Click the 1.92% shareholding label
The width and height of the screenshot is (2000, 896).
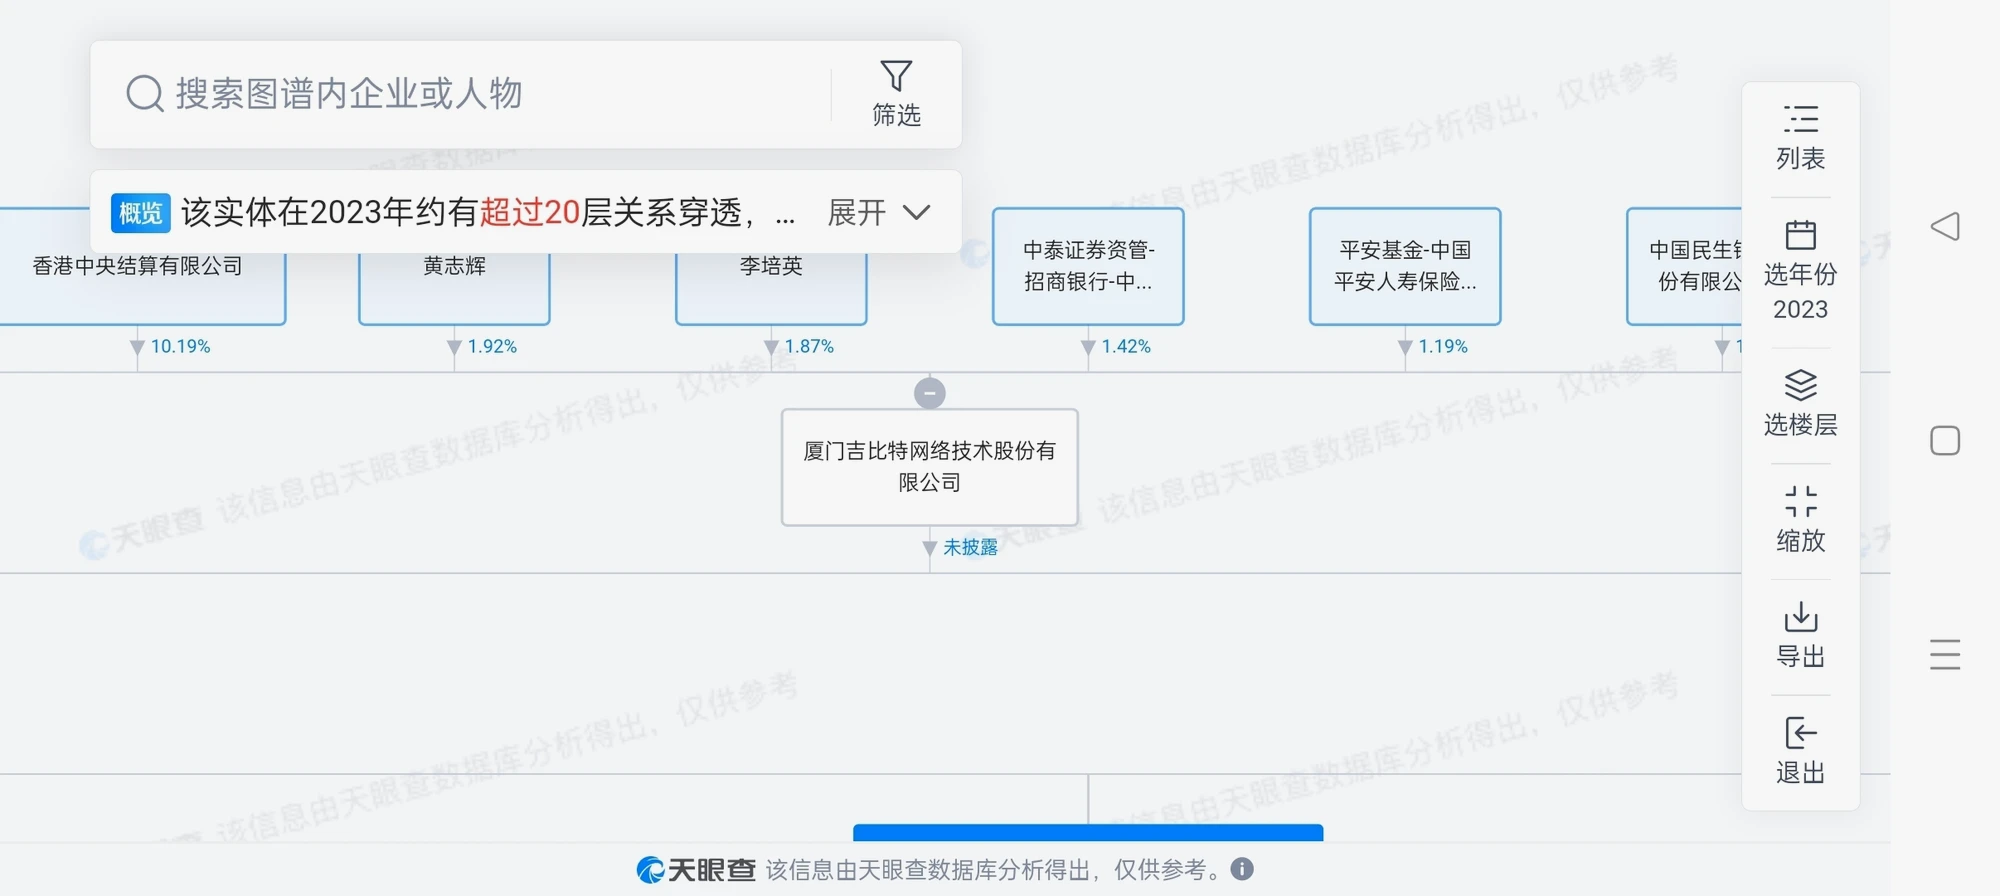(x=492, y=346)
